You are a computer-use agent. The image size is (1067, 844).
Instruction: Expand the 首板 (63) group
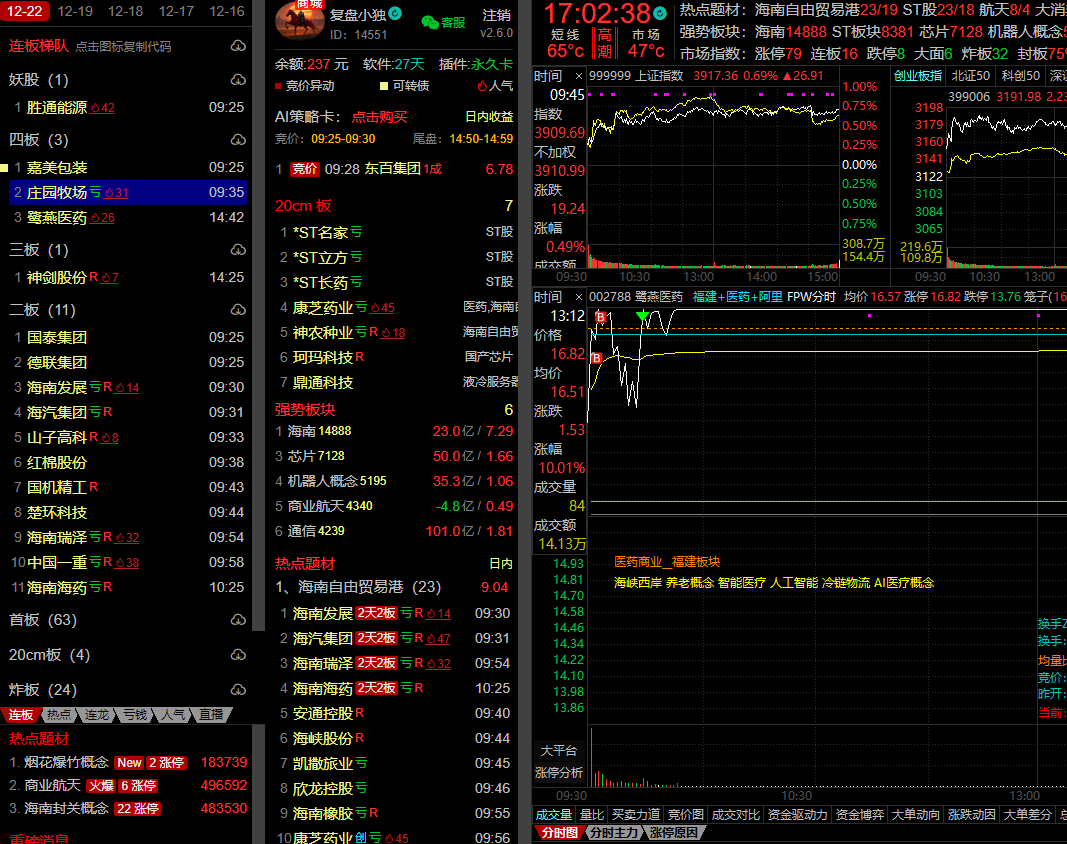click(43, 620)
